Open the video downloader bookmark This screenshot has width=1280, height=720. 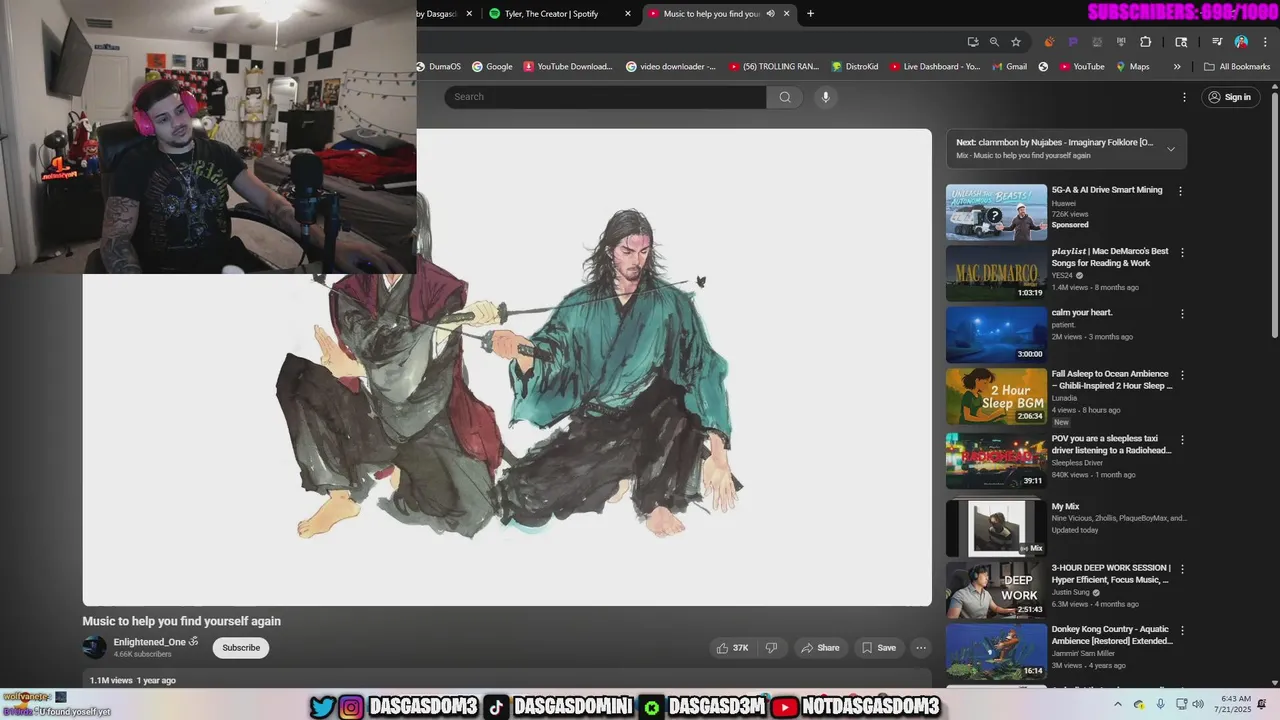[671, 67]
